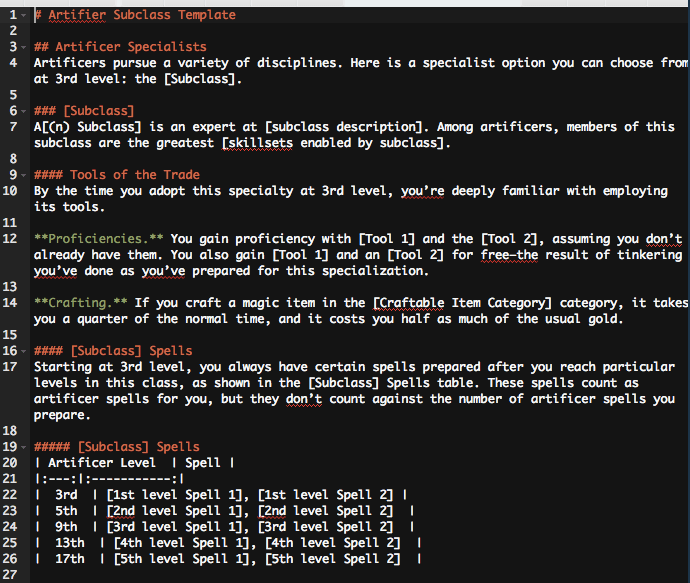The image size is (690, 583).
Task: Collapse the Tools of the Trade fold arrow
Action: [22, 174]
